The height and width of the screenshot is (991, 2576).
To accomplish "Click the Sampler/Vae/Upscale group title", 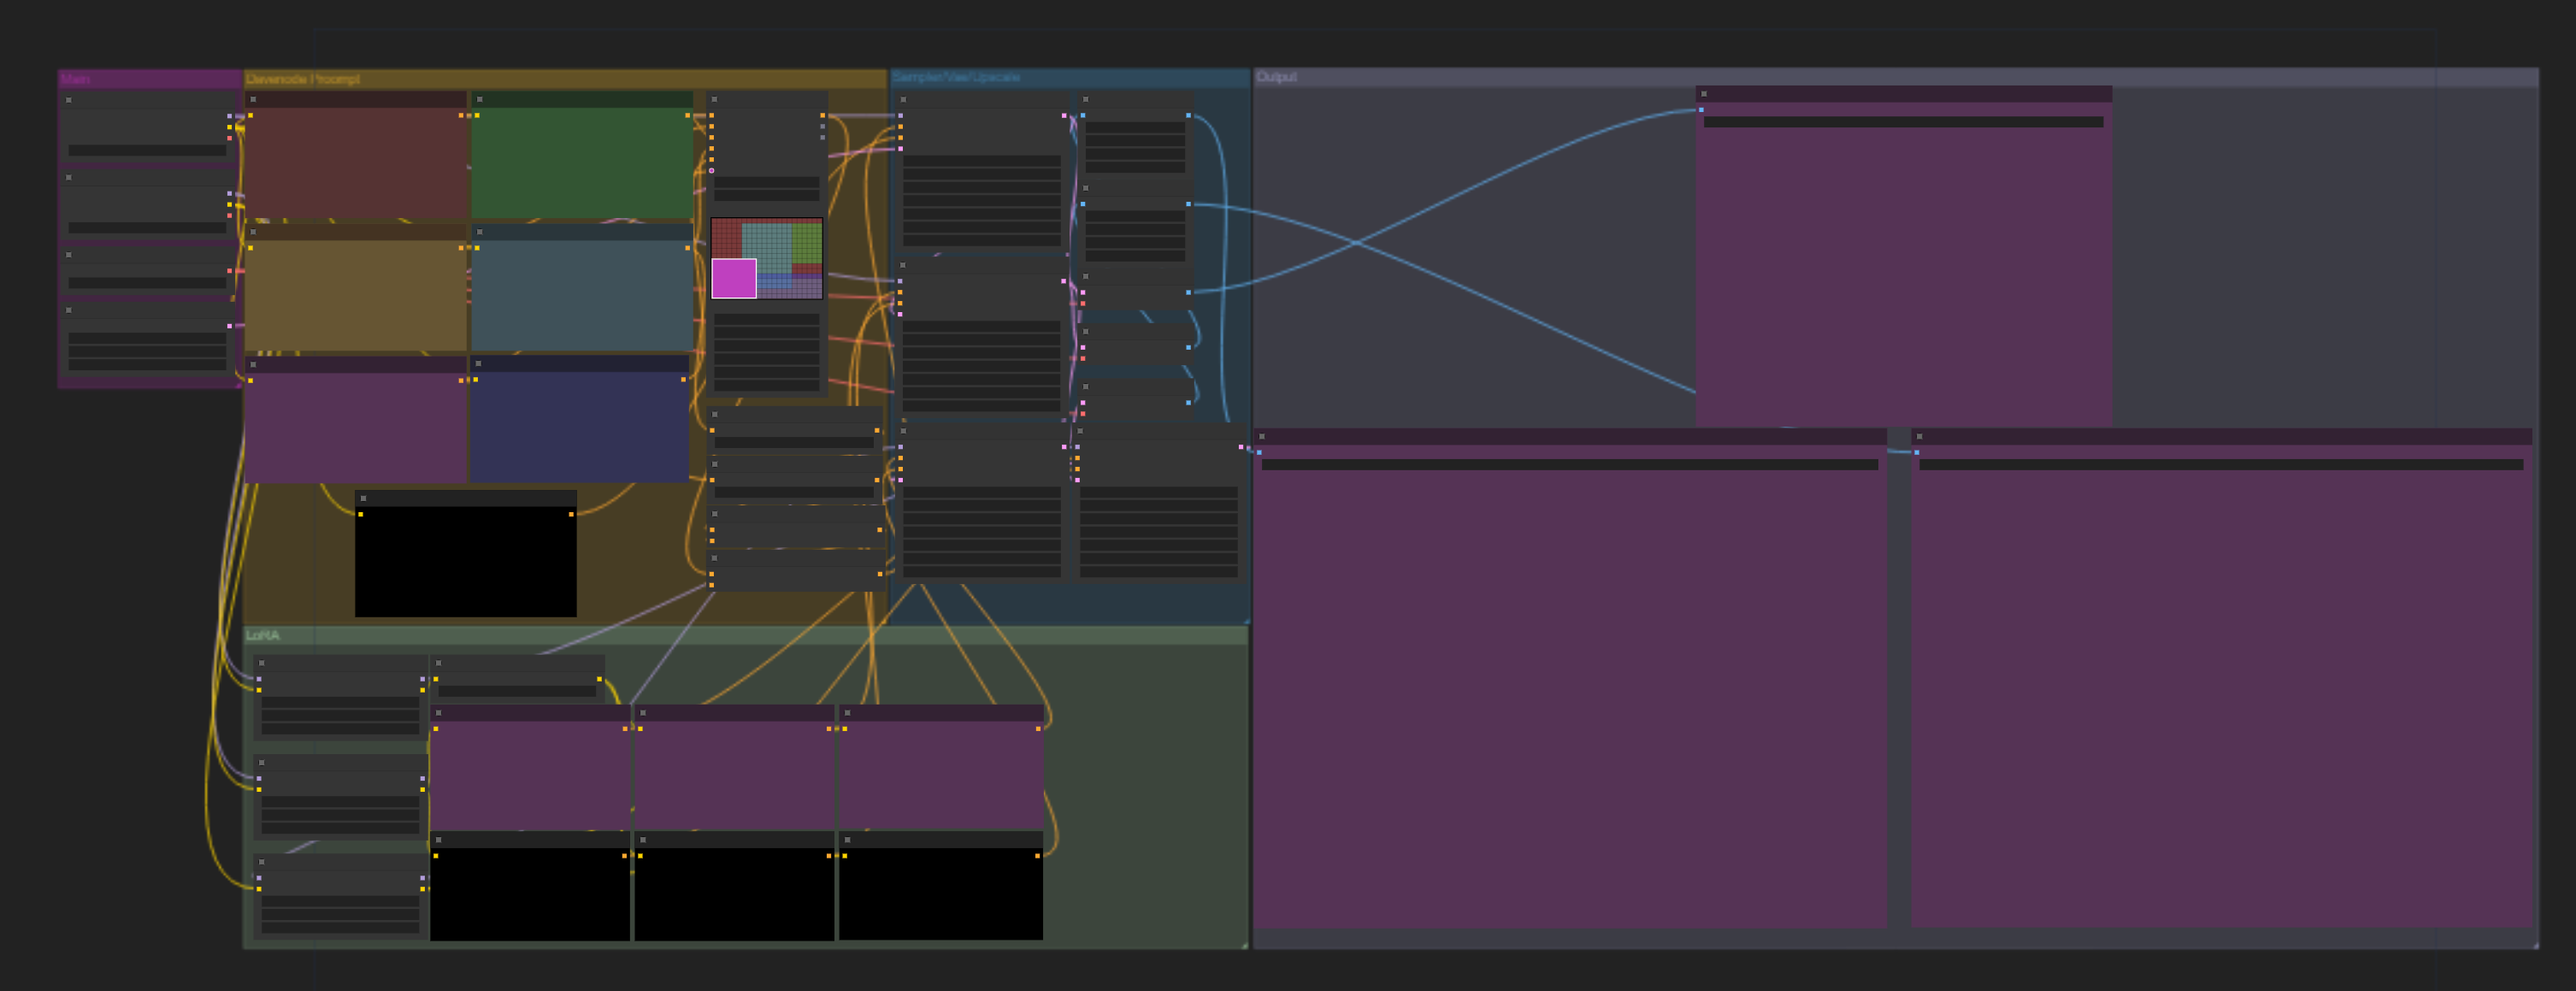I will pyautogui.click(x=956, y=77).
